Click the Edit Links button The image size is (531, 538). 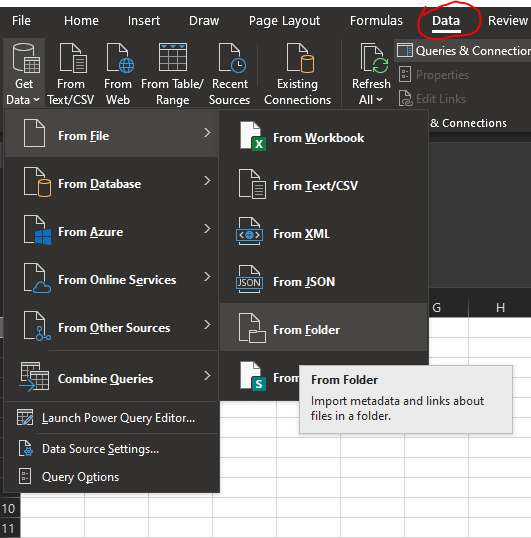coord(433,99)
